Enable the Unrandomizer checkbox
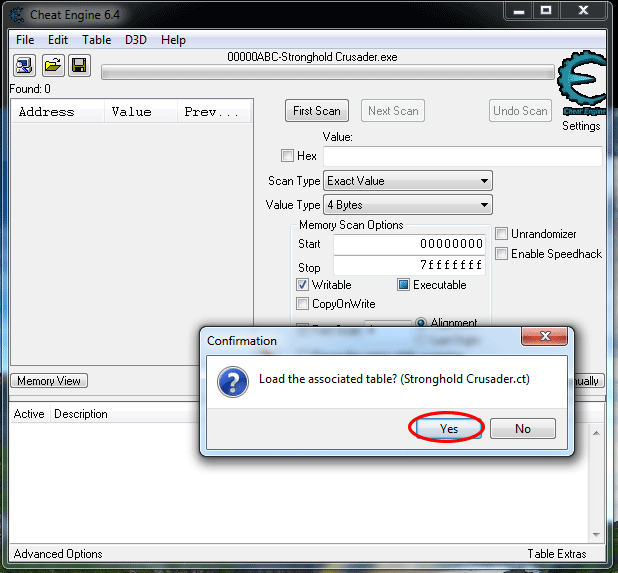 [501, 234]
